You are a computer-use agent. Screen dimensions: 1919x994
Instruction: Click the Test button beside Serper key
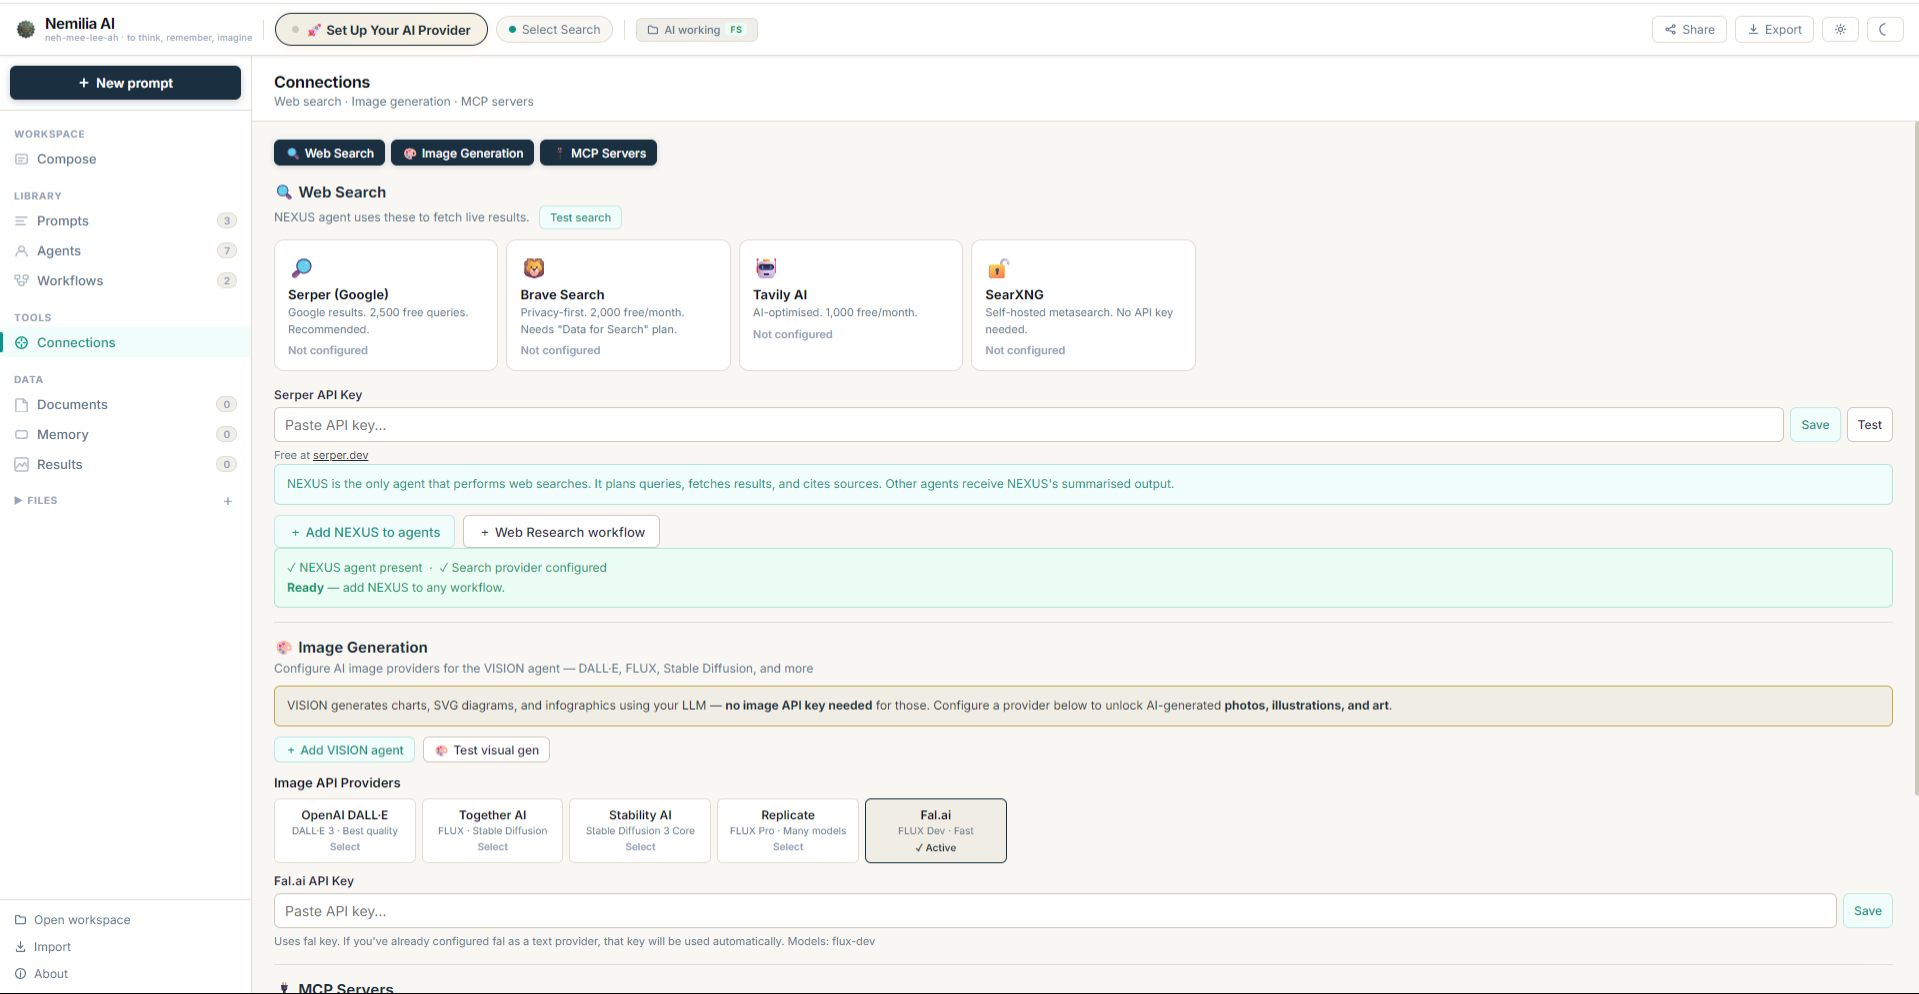(1870, 425)
